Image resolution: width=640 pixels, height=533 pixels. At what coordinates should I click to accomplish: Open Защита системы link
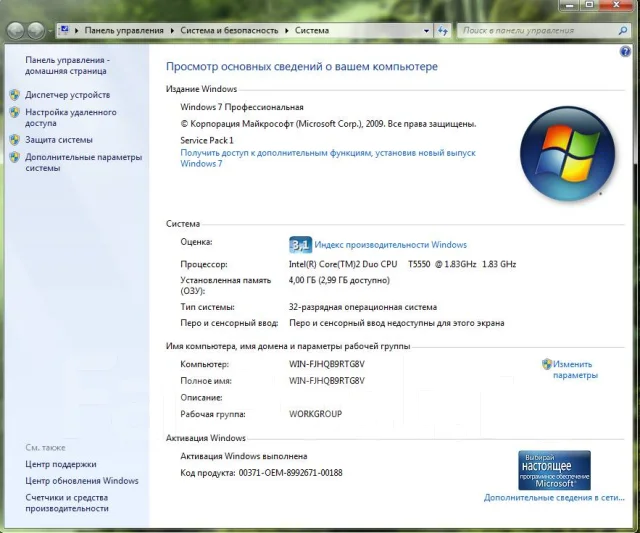tap(59, 140)
